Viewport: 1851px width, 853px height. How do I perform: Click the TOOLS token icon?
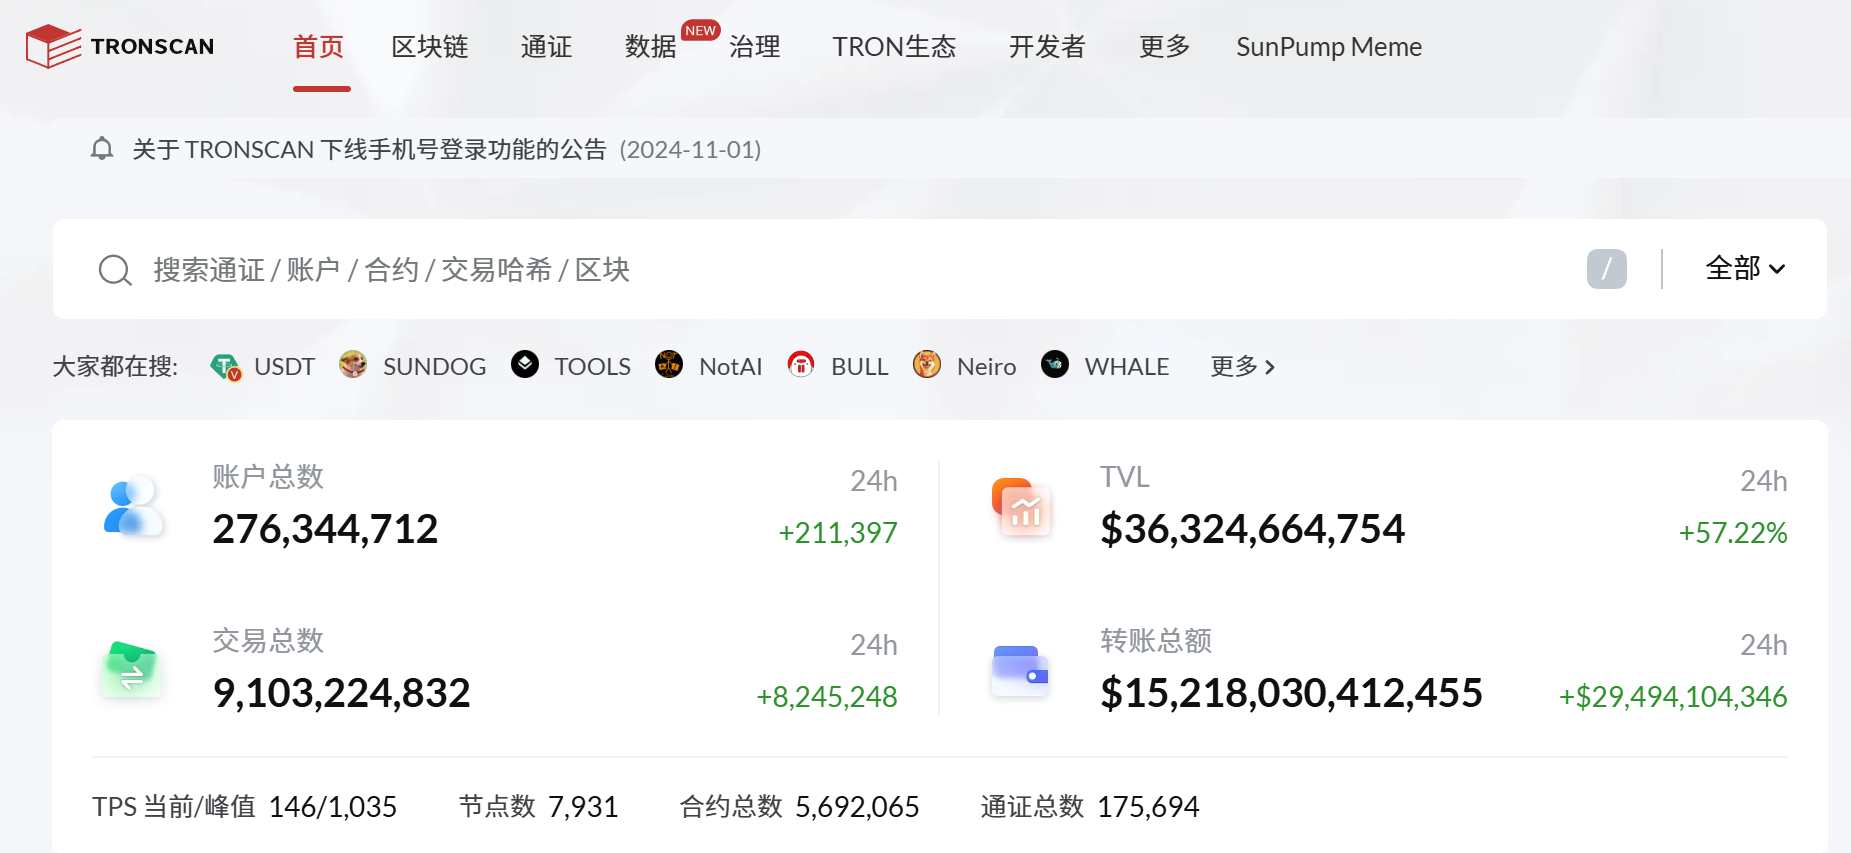click(525, 365)
